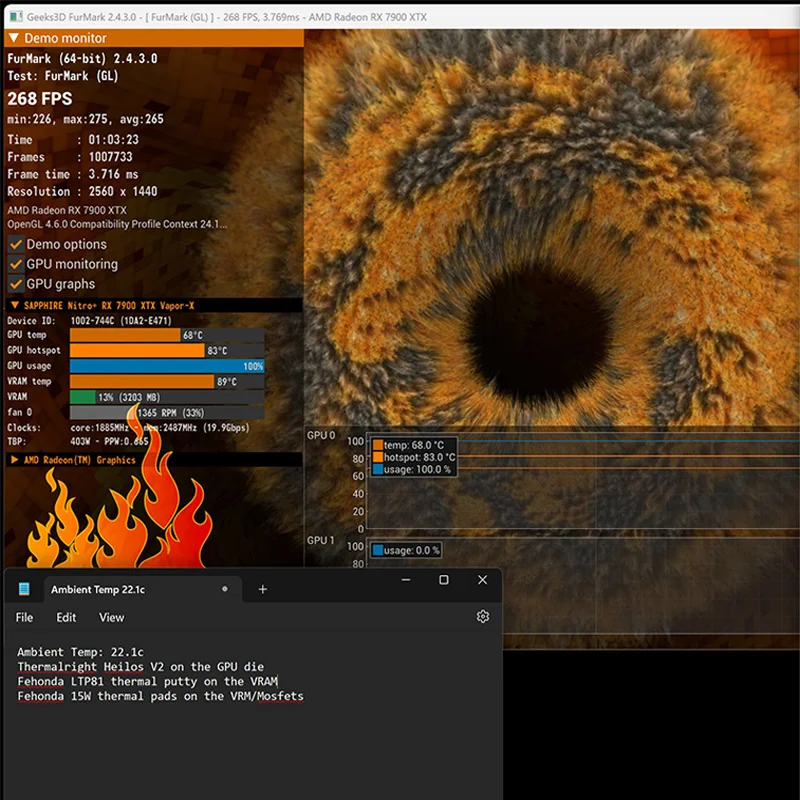Open Notepad settings gear
Image resolution: width=800 pixels, height=800 pixels.
483,617
